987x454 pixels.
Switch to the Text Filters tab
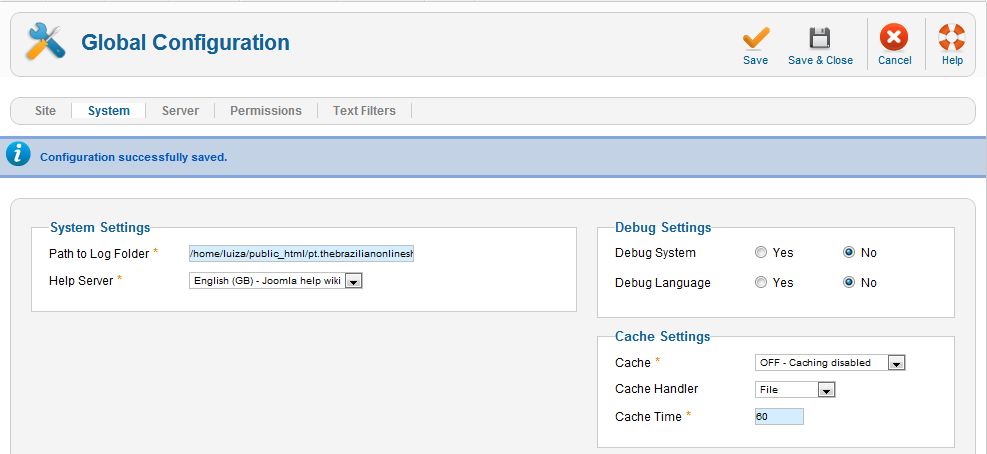[364, 111]
